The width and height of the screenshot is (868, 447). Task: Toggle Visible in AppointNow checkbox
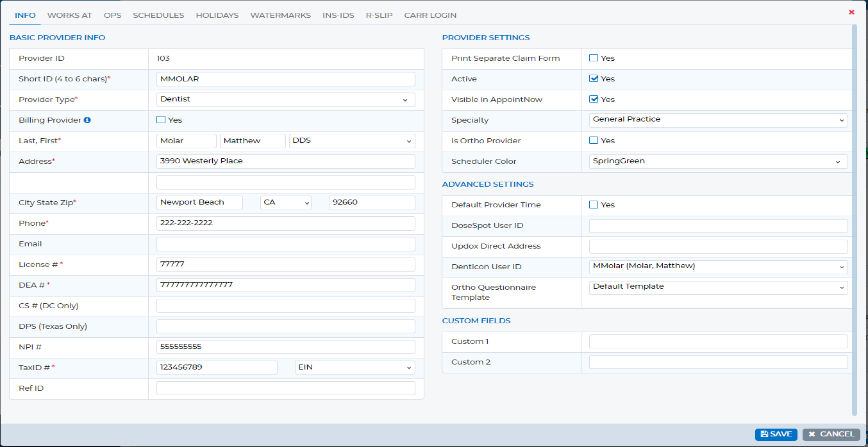(x=593, y=99)
